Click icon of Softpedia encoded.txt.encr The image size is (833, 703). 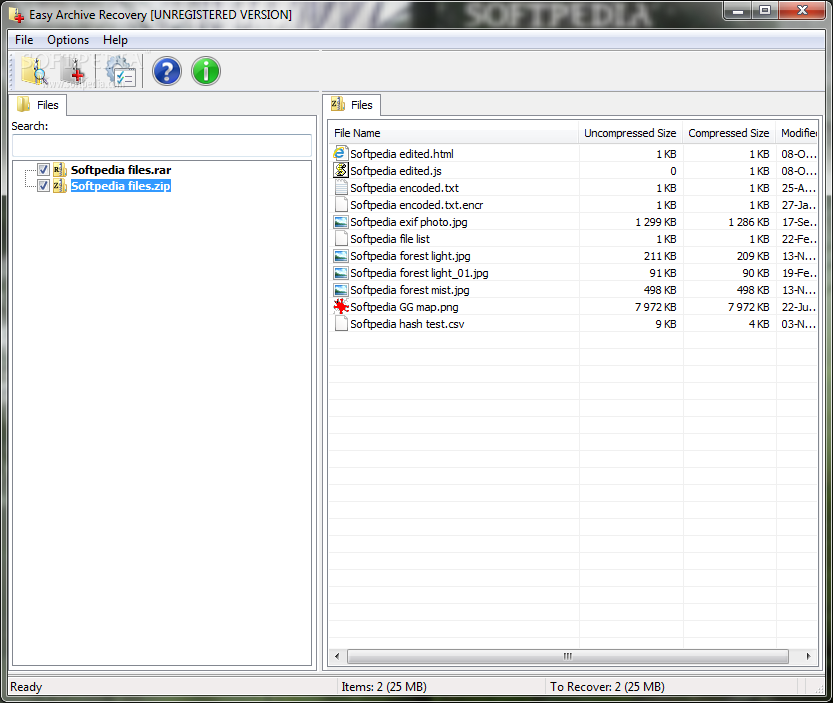341,205
